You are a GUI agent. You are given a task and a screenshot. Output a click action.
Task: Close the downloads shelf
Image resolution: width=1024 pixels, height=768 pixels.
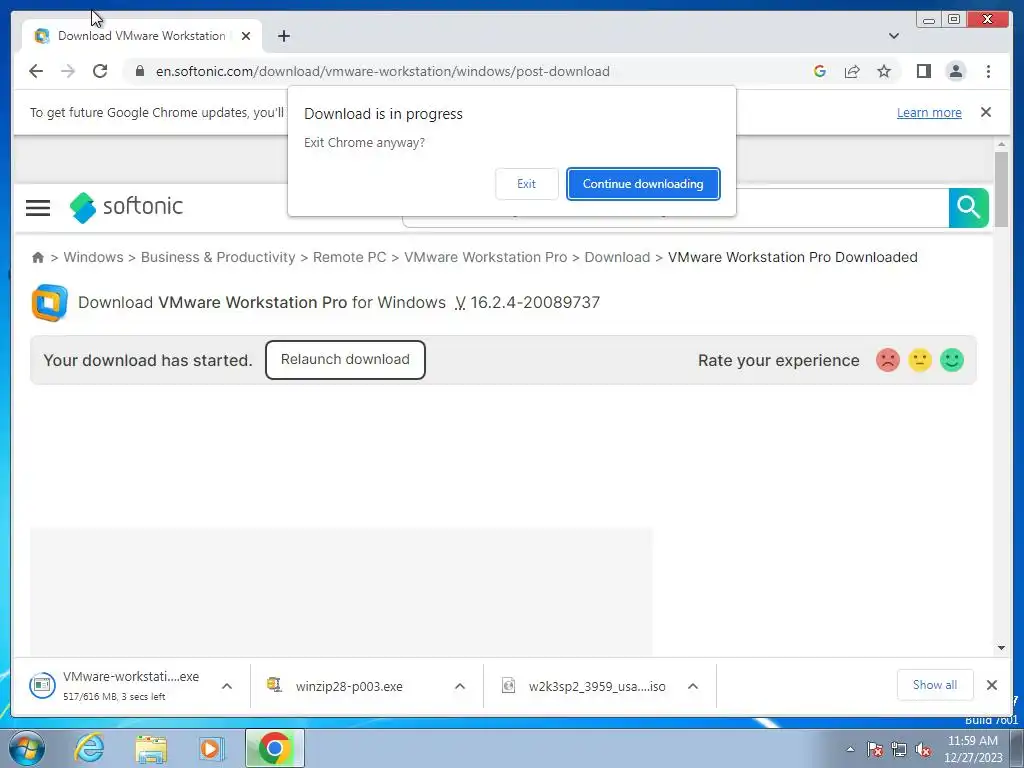(991, 684)
